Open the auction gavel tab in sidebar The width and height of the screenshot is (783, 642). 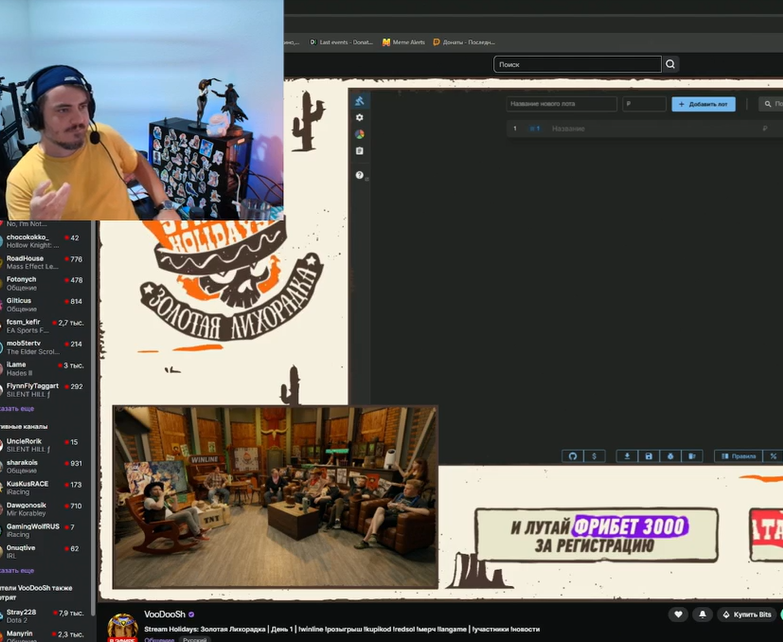[359, 101]
